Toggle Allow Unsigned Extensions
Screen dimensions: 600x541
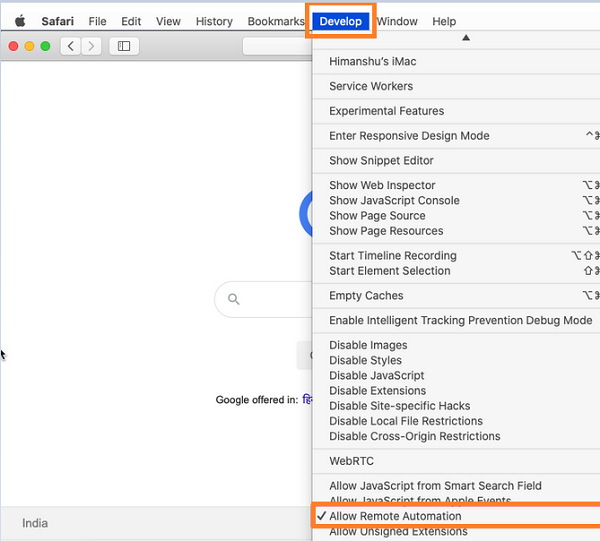point(457,532)
